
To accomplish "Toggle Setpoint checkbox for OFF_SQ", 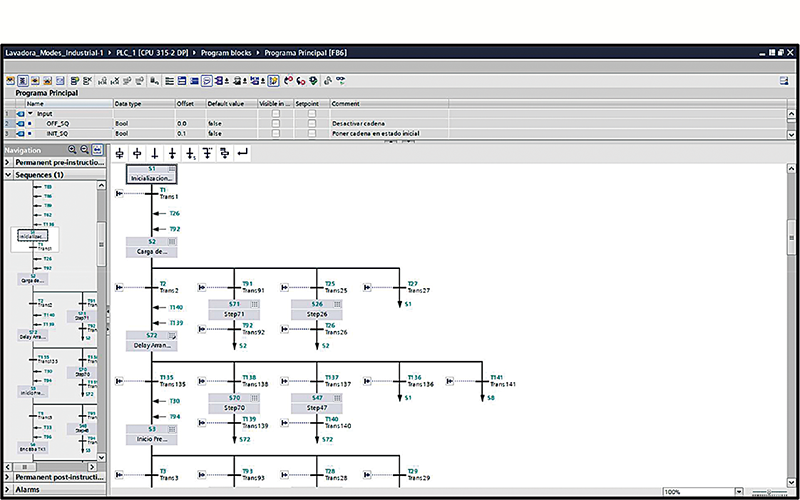I will [311, 123].
